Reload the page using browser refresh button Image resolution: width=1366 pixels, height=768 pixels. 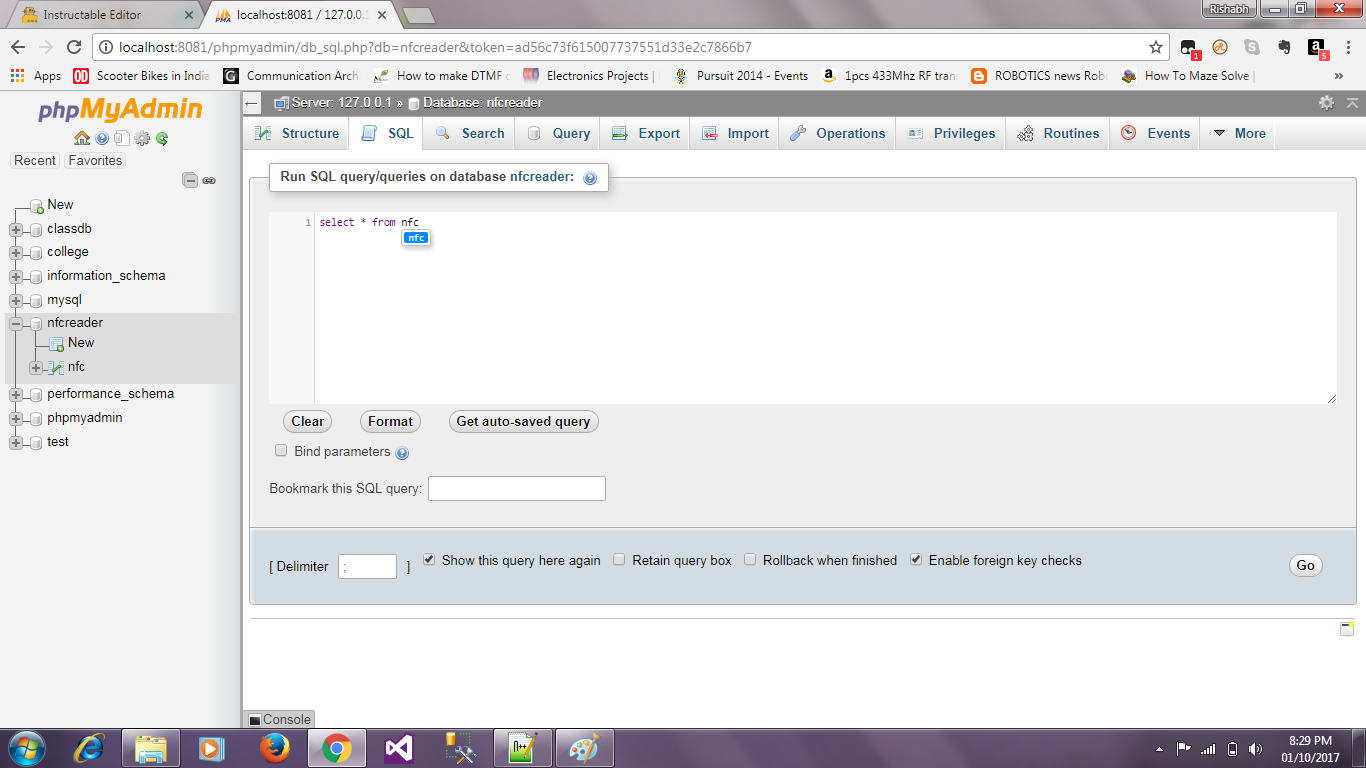(x=73, y=47)
